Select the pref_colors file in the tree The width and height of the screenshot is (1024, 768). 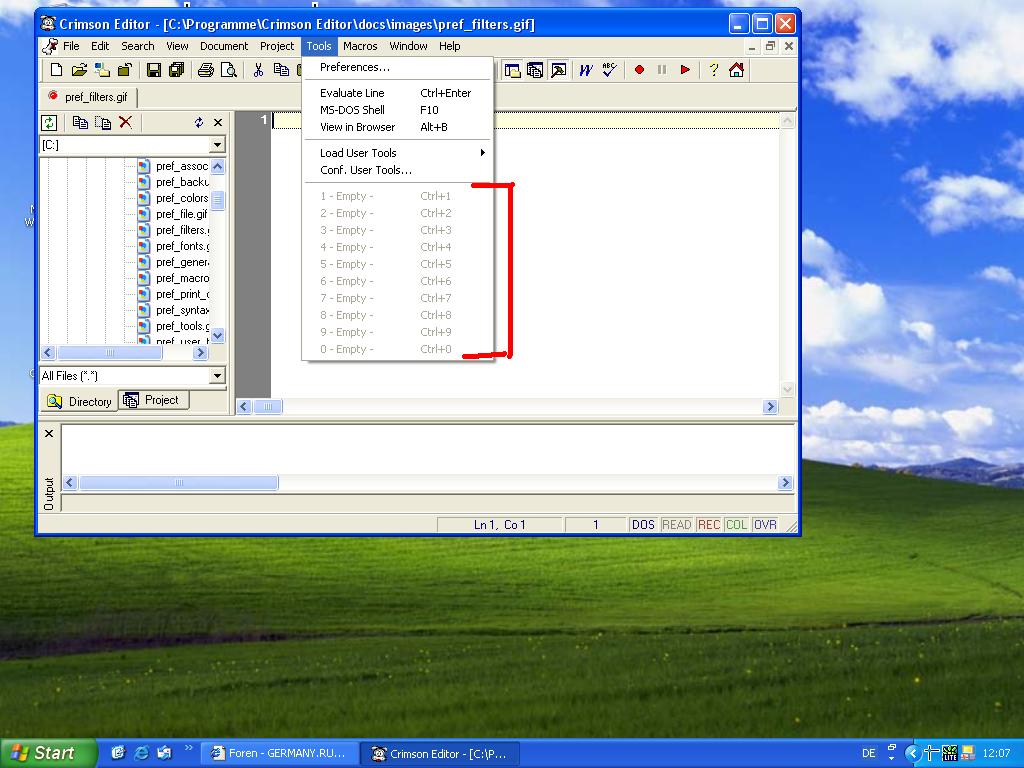click(182, 198)
